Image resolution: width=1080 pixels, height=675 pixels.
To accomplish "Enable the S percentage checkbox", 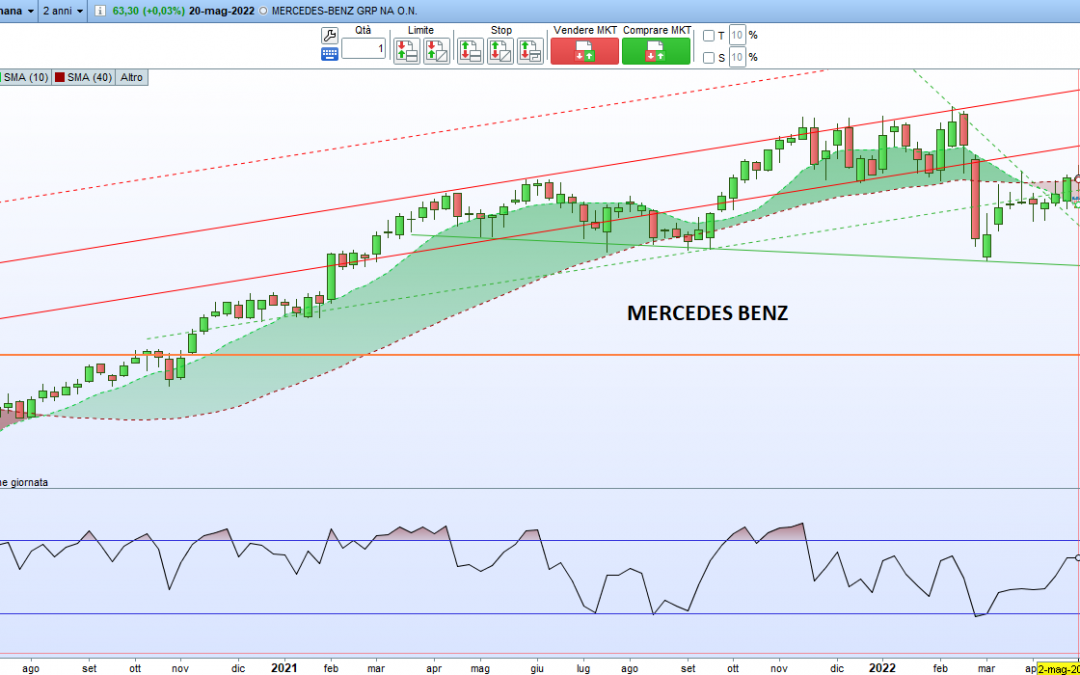I will point(708,58).
